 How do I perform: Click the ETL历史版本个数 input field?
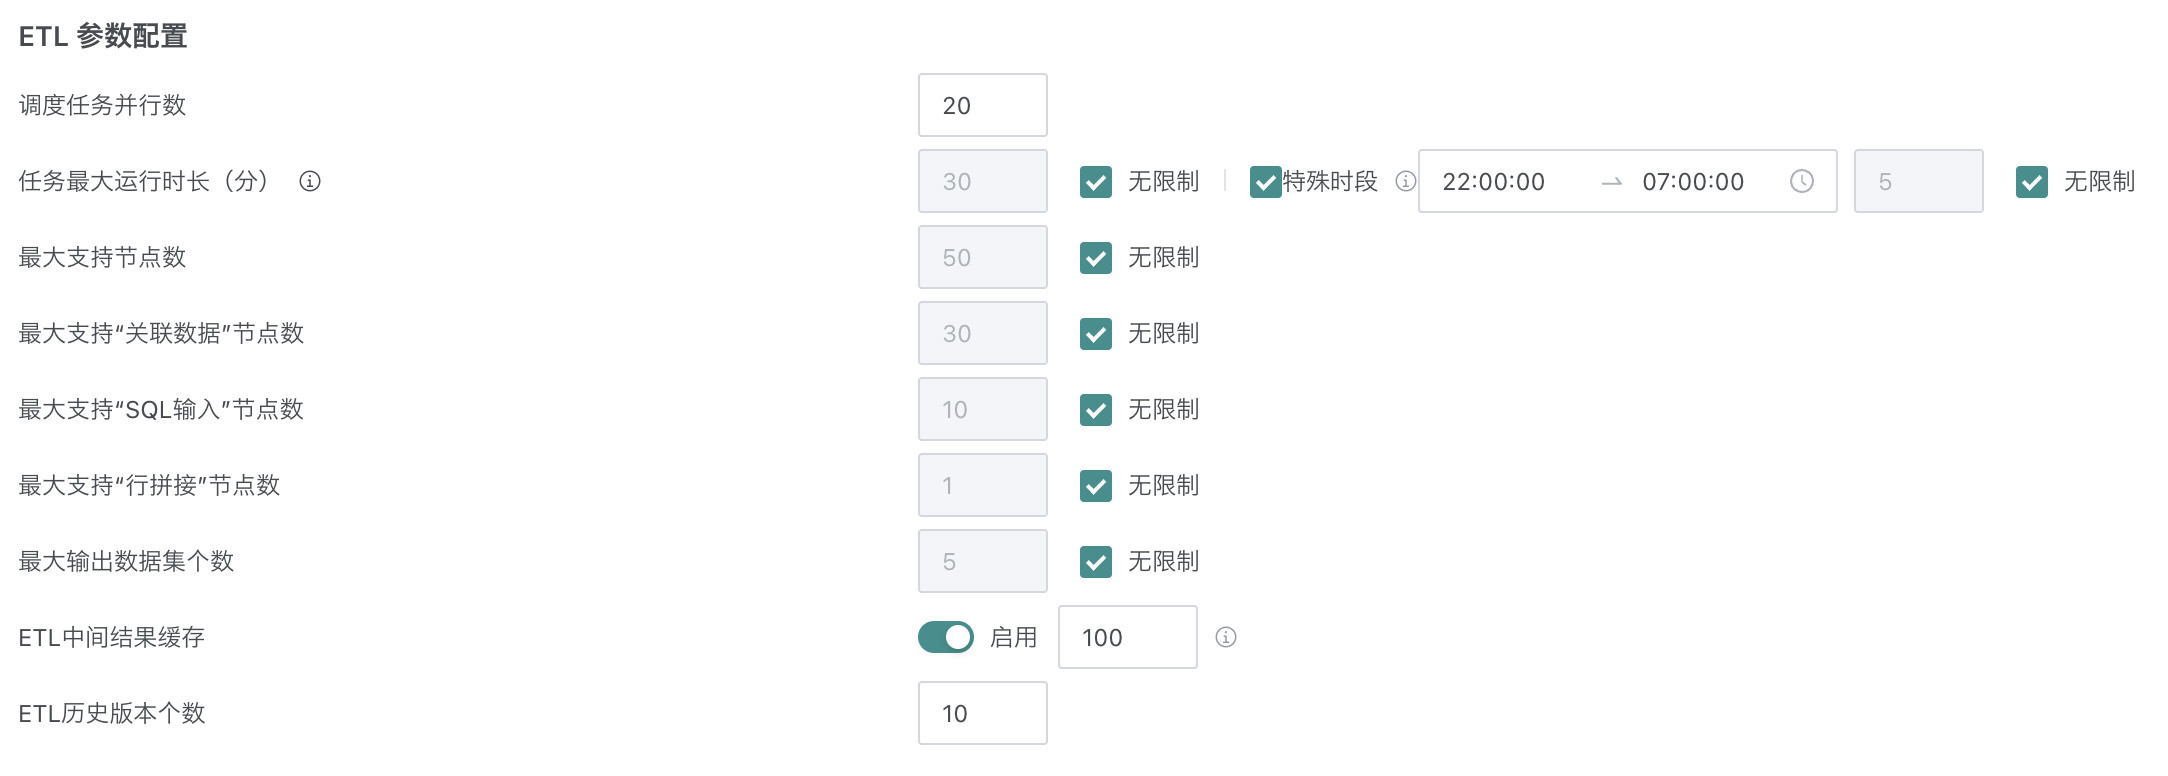click(x=982, y=713)
